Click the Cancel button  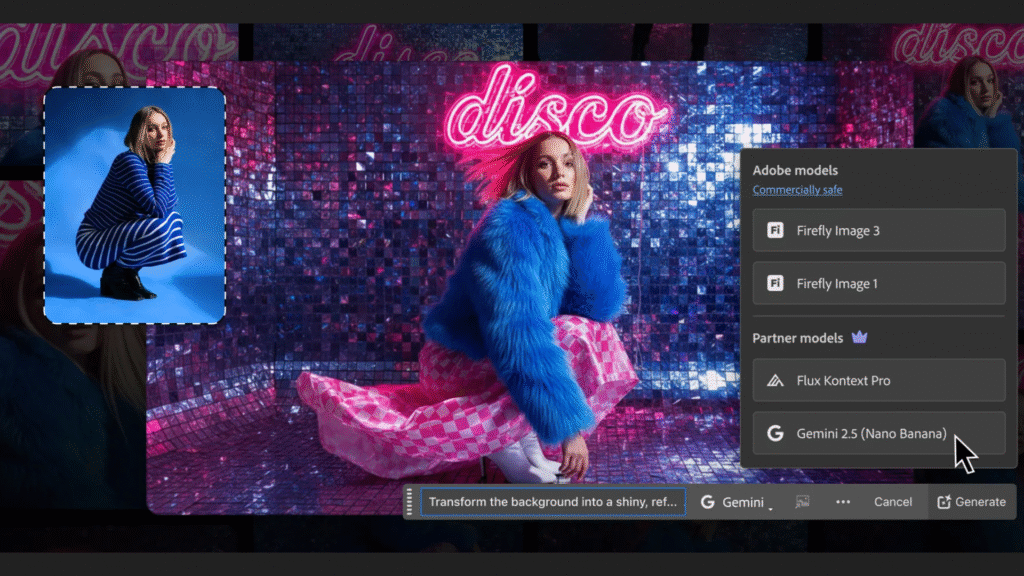892,501
